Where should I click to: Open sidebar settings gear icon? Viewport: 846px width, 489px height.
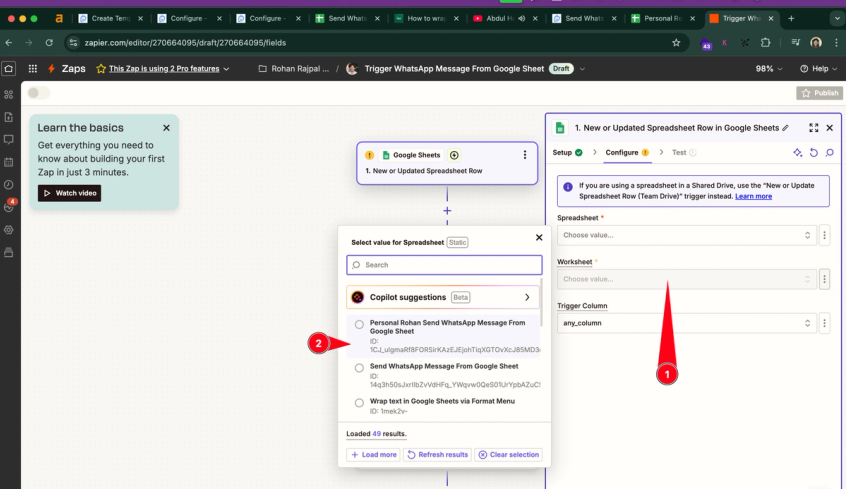click(9, 230)
